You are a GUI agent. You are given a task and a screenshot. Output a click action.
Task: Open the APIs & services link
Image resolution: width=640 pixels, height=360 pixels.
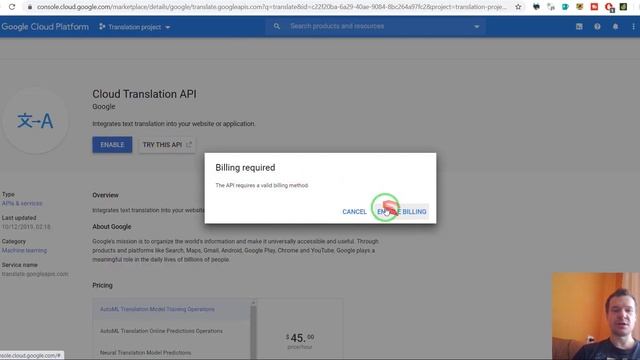coord(22,203)
